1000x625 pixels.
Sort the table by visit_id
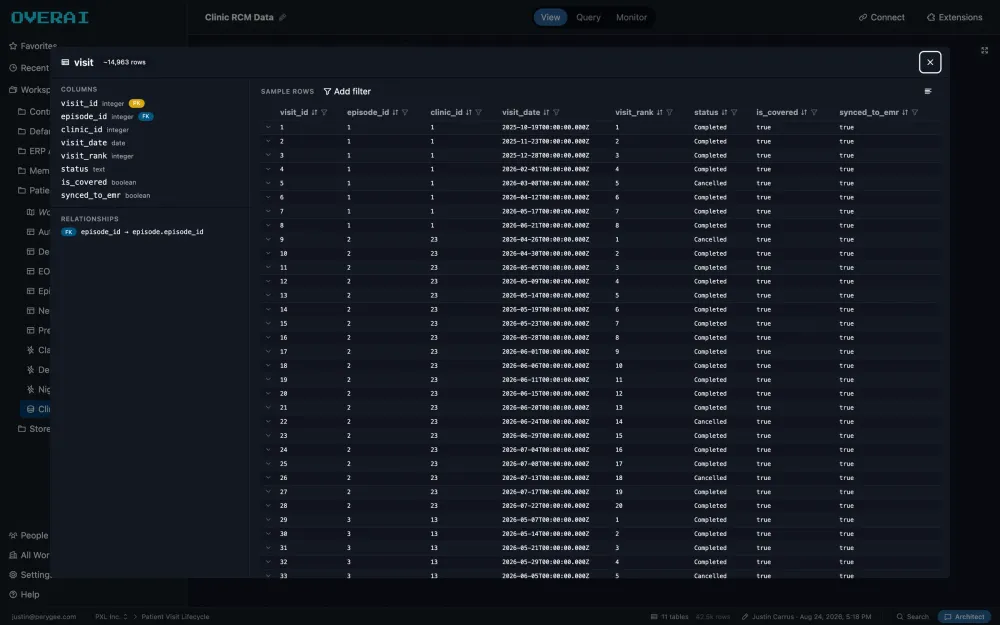pos(314,112)
